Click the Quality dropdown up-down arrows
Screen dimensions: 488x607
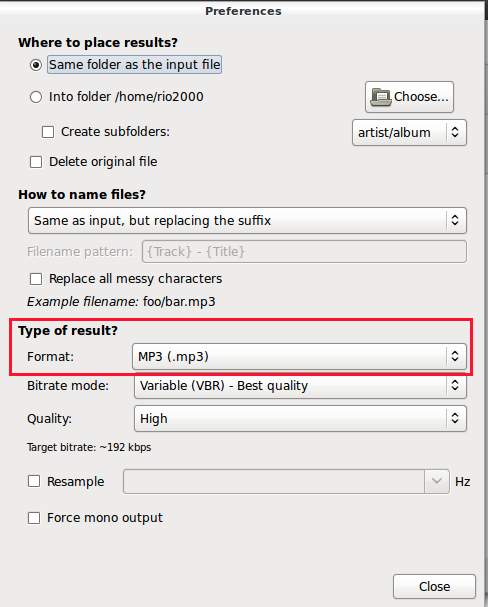click(x=455, y=418)
